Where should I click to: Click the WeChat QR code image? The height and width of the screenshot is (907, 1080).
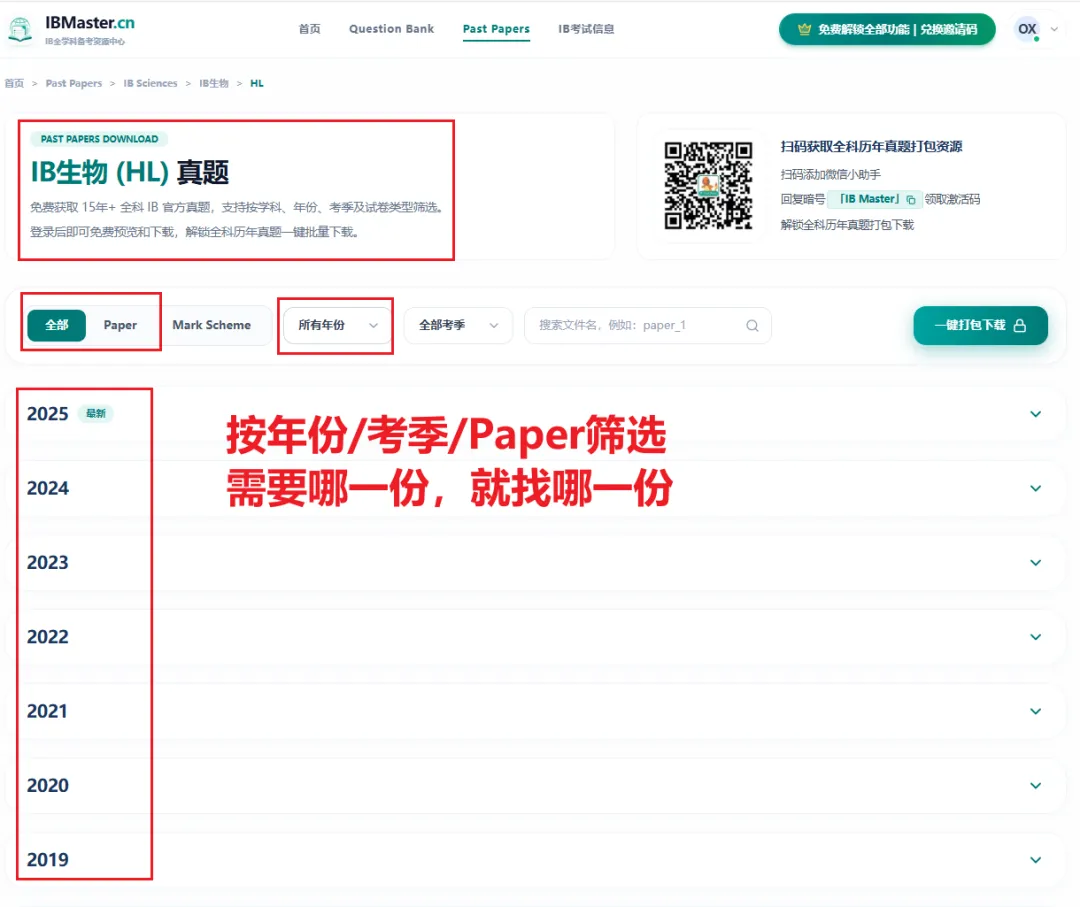[x=707, y=186]
